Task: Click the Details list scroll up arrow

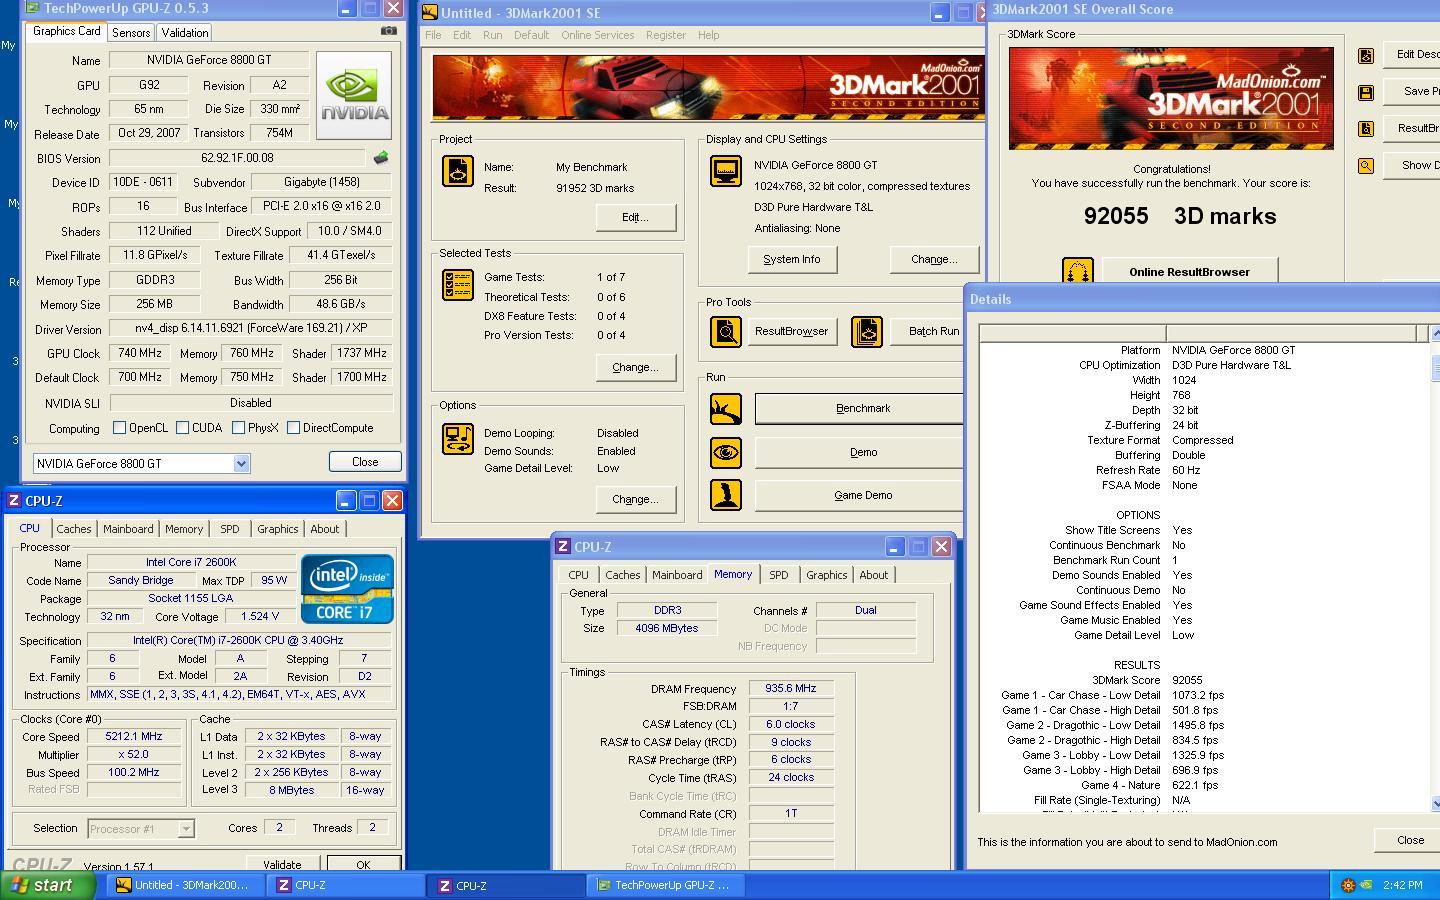Action: pos(1436,333)
